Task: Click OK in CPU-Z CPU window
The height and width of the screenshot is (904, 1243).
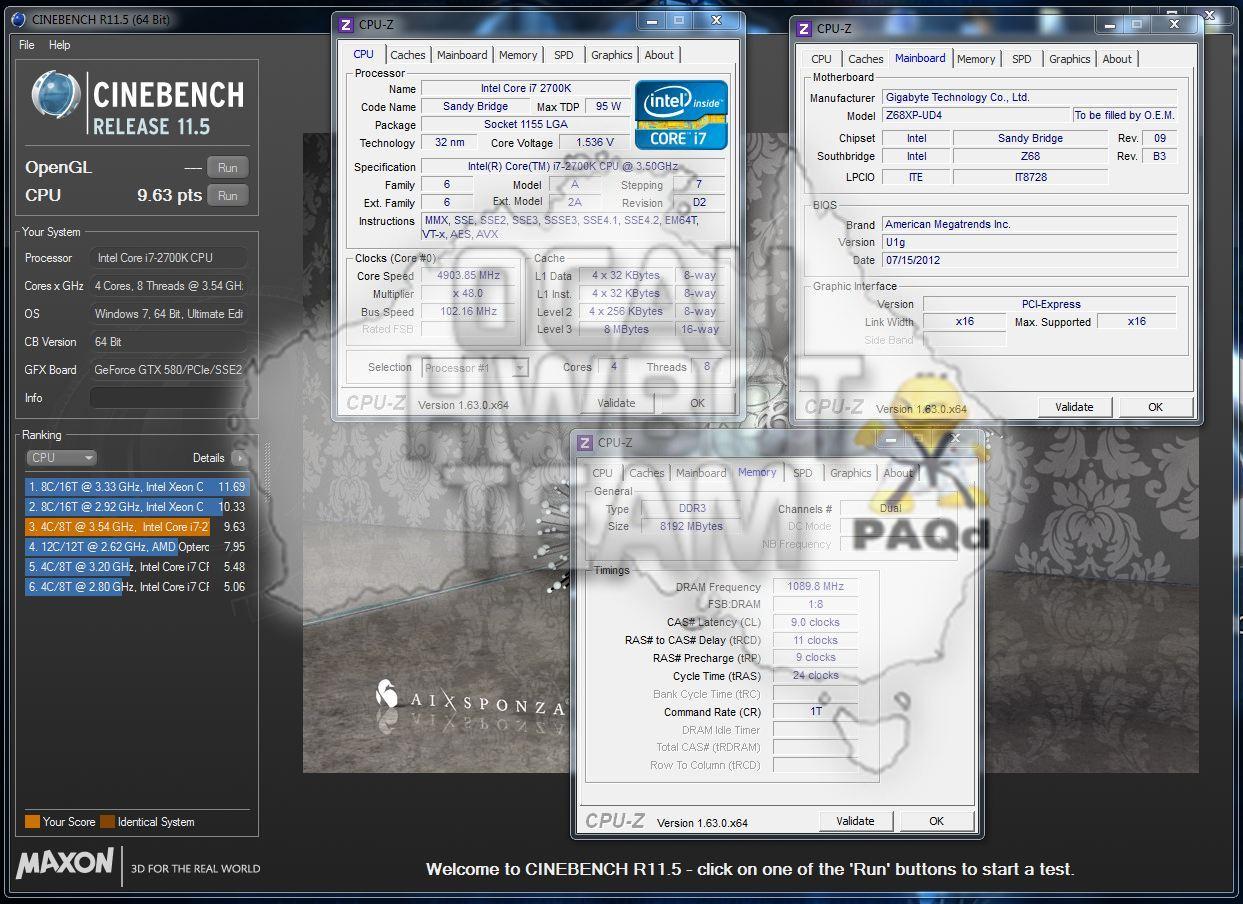Action: 697,403
